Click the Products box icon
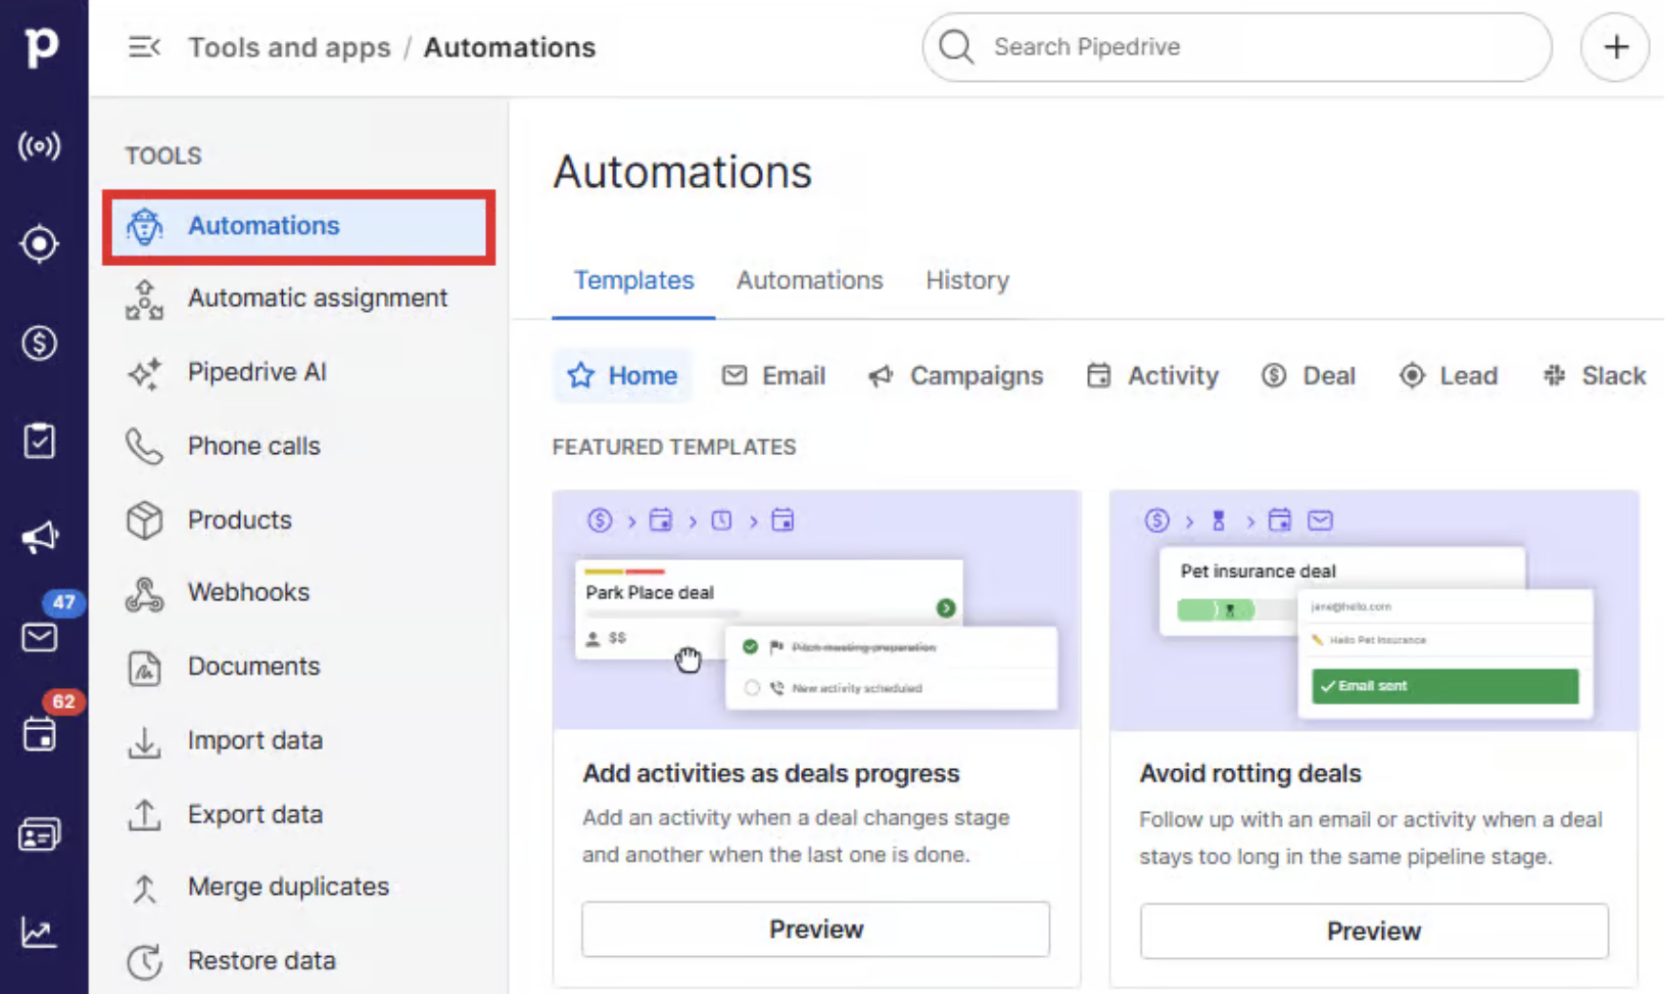Screen dimensions: 1678x994 (x=145, y=520)
